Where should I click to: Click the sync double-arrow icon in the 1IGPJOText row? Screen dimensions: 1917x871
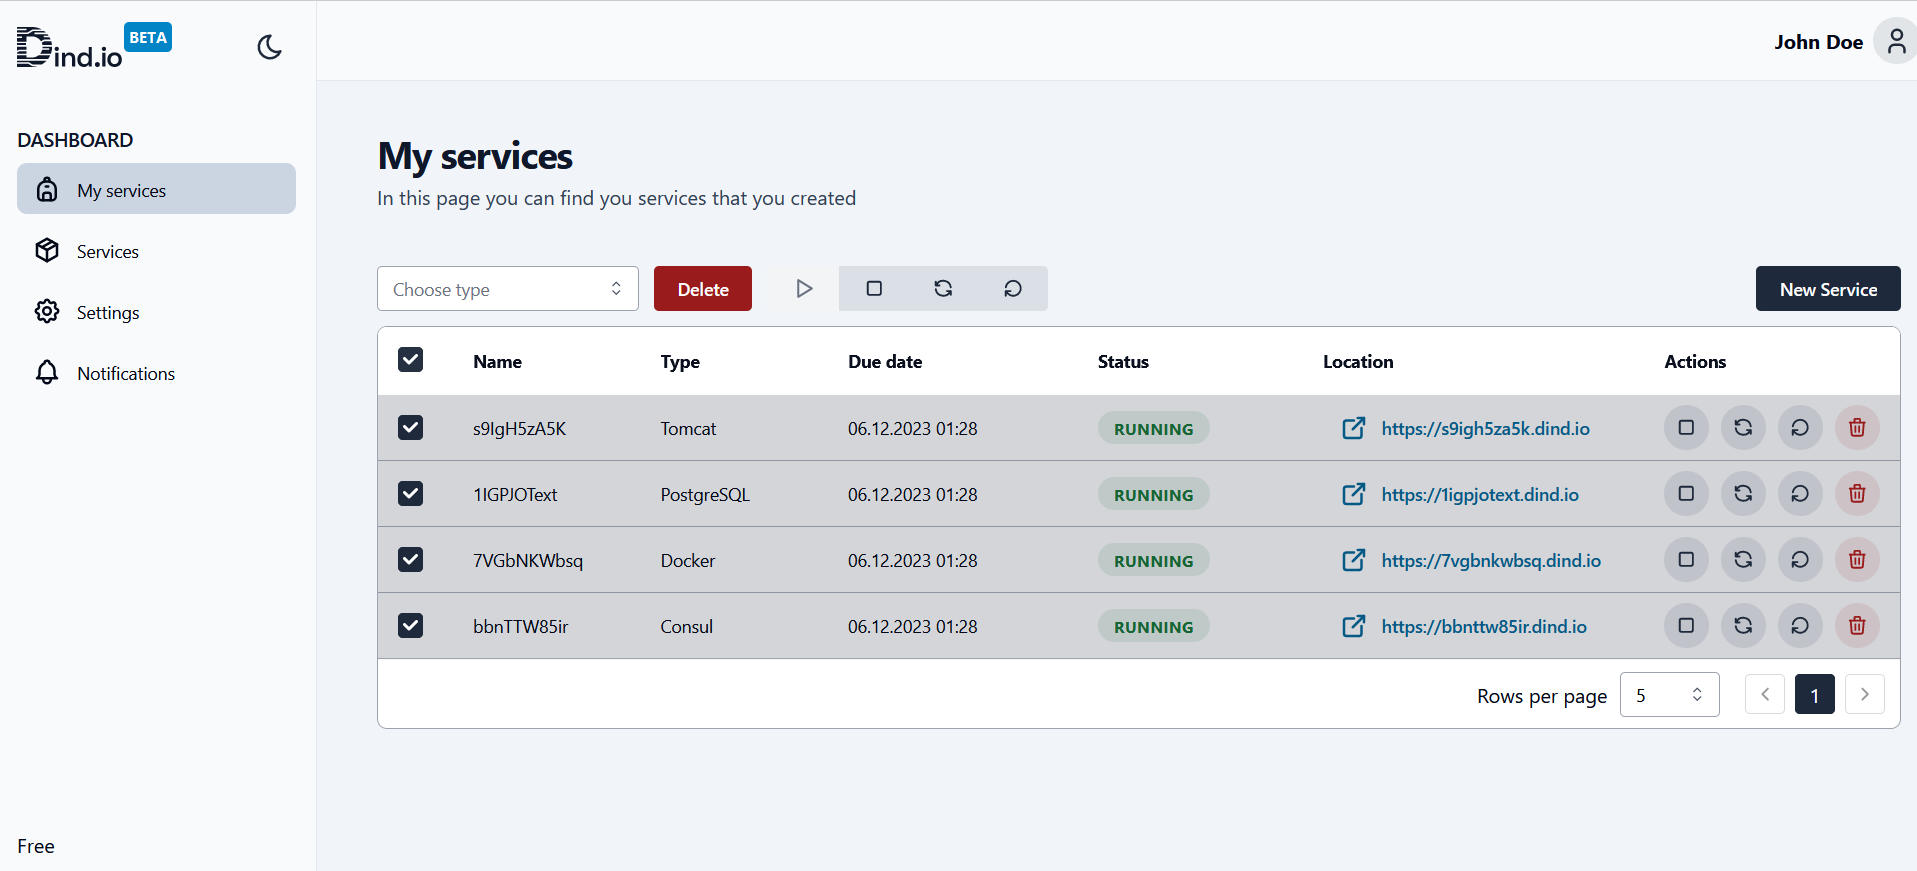(x=1743, y=494)
